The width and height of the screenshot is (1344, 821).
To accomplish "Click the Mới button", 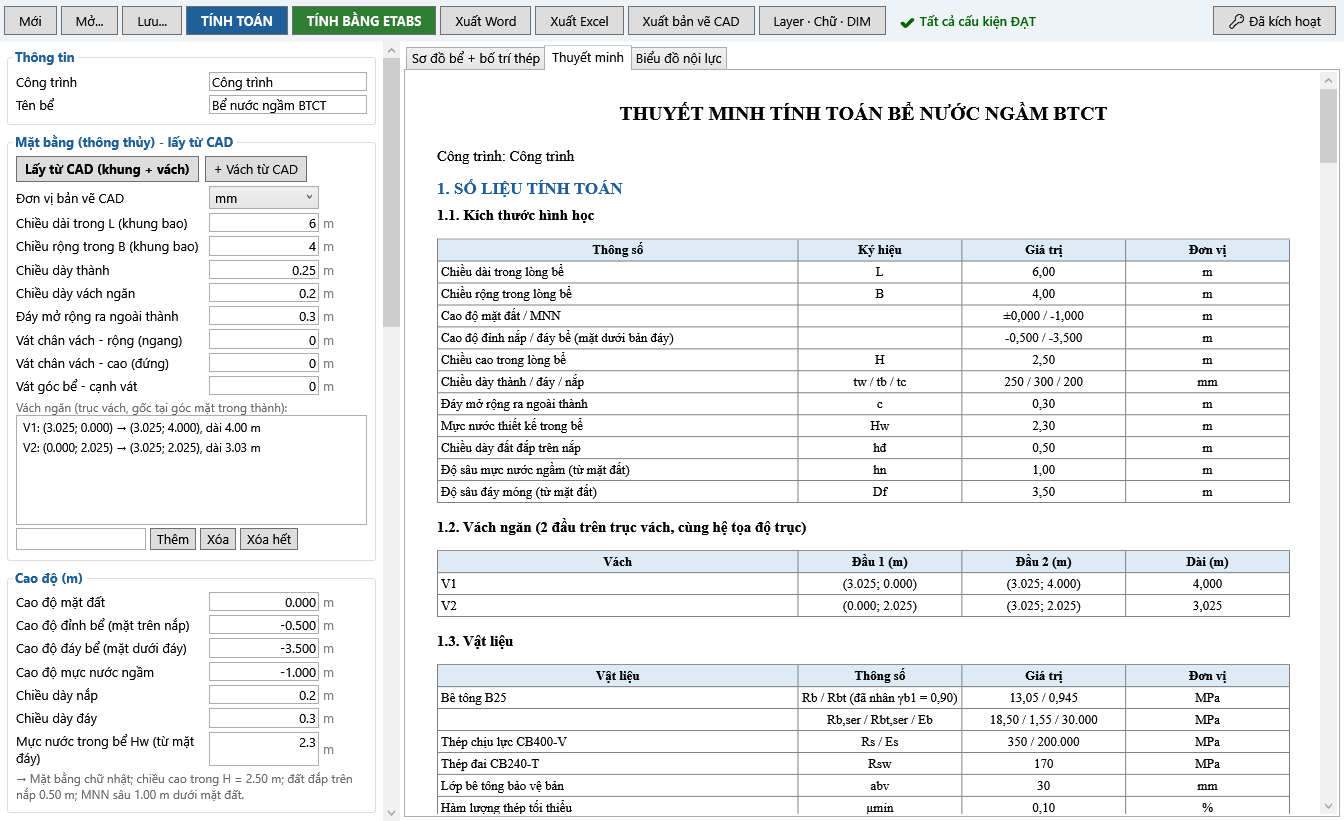I will 31,21.
